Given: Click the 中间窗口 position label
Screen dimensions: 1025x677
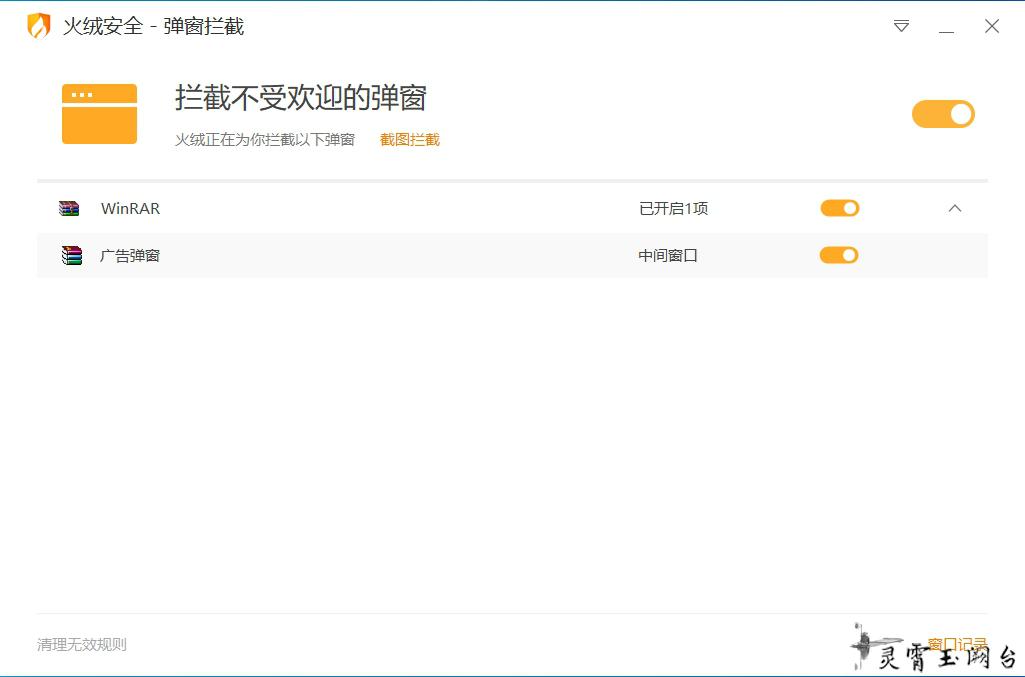Looking at the screenshot, I should [x=667, y=256].
